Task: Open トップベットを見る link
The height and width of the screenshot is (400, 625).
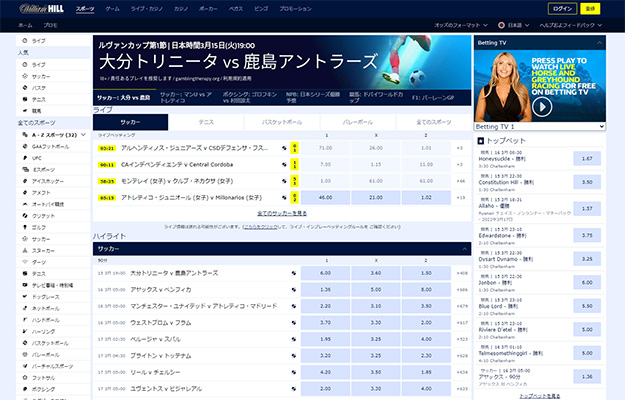Action: 540,396
